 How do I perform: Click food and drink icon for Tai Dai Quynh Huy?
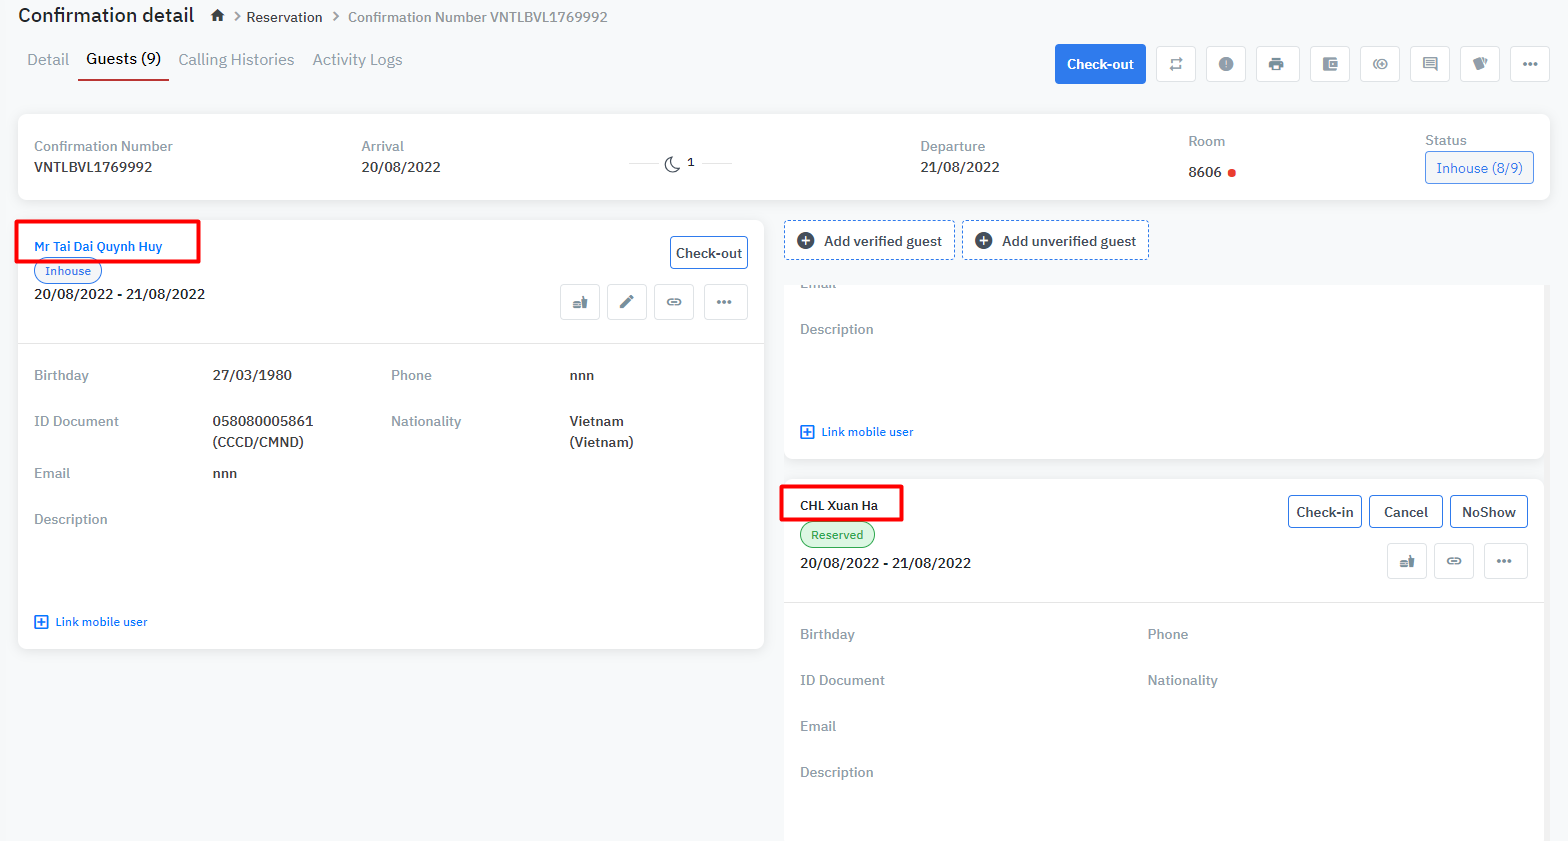click(x=580, y=302)
